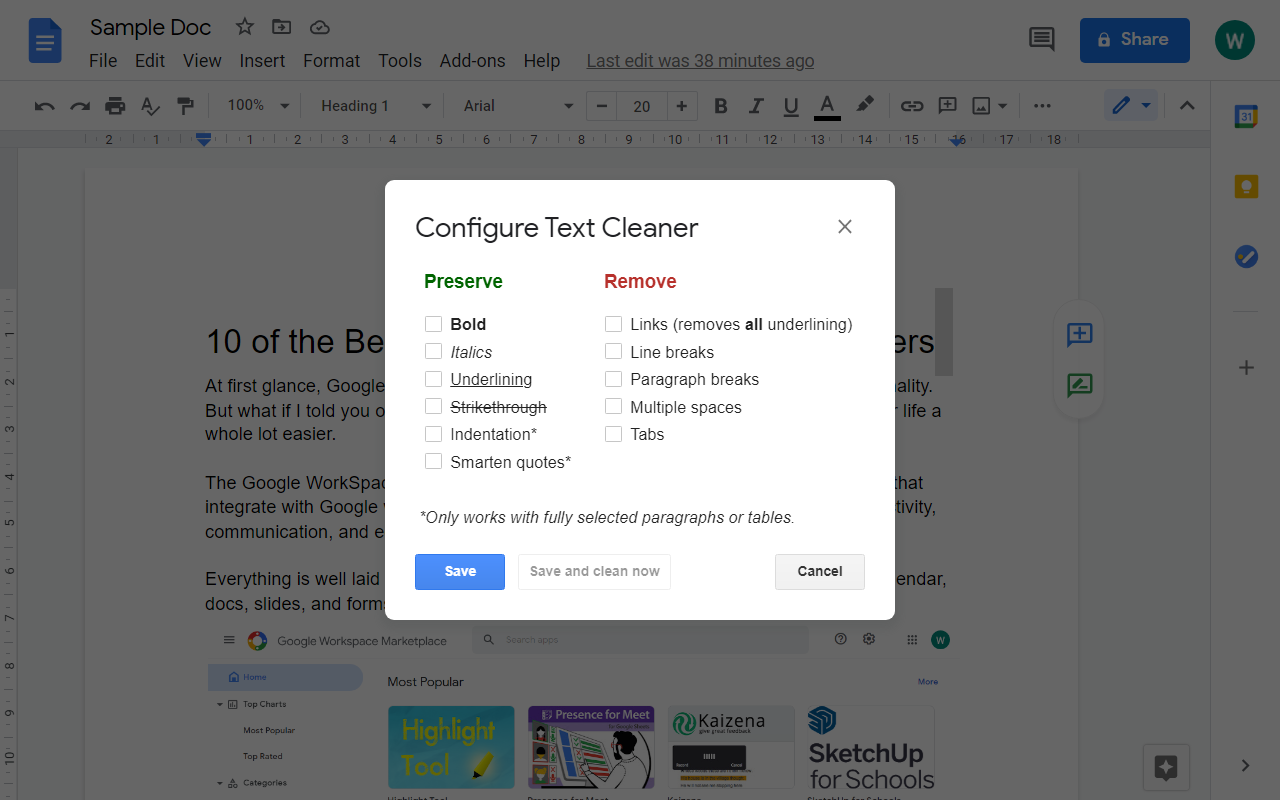Click the Redo arrow
1280x800 pixels.
[x=80, y=106]
